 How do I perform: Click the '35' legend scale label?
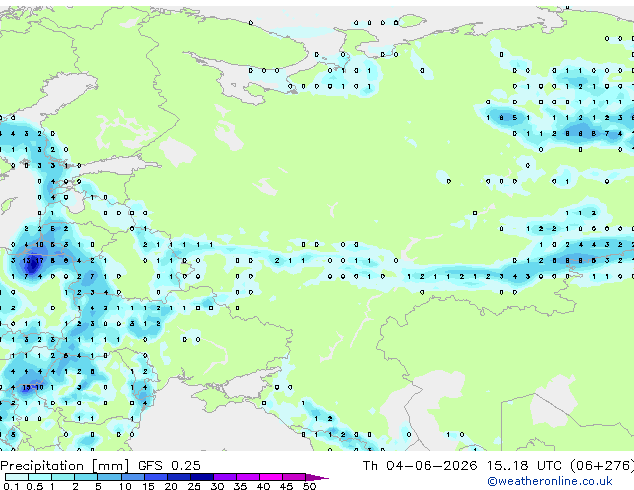(x=241, y=486)
